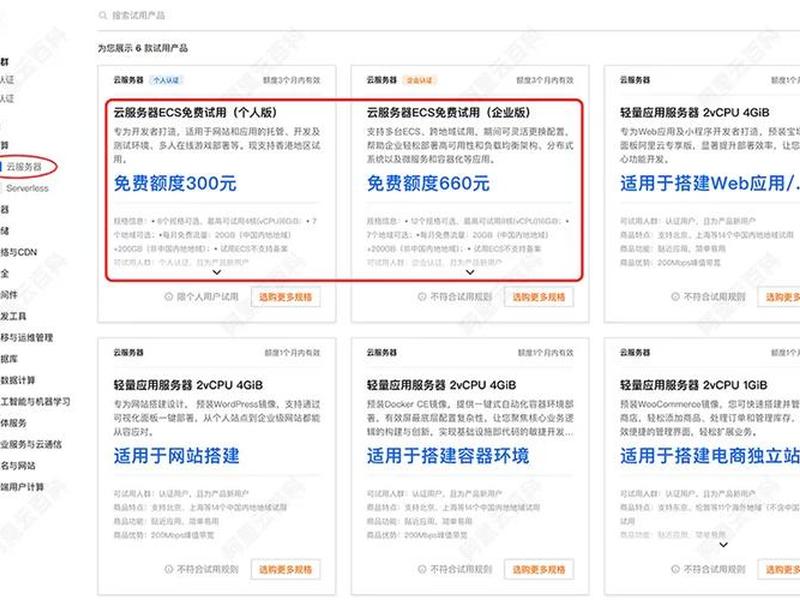Open 云服务器ECS免费试用（个人版） title
This screenshot has width=800, height=600.
(x=195, y=112)
